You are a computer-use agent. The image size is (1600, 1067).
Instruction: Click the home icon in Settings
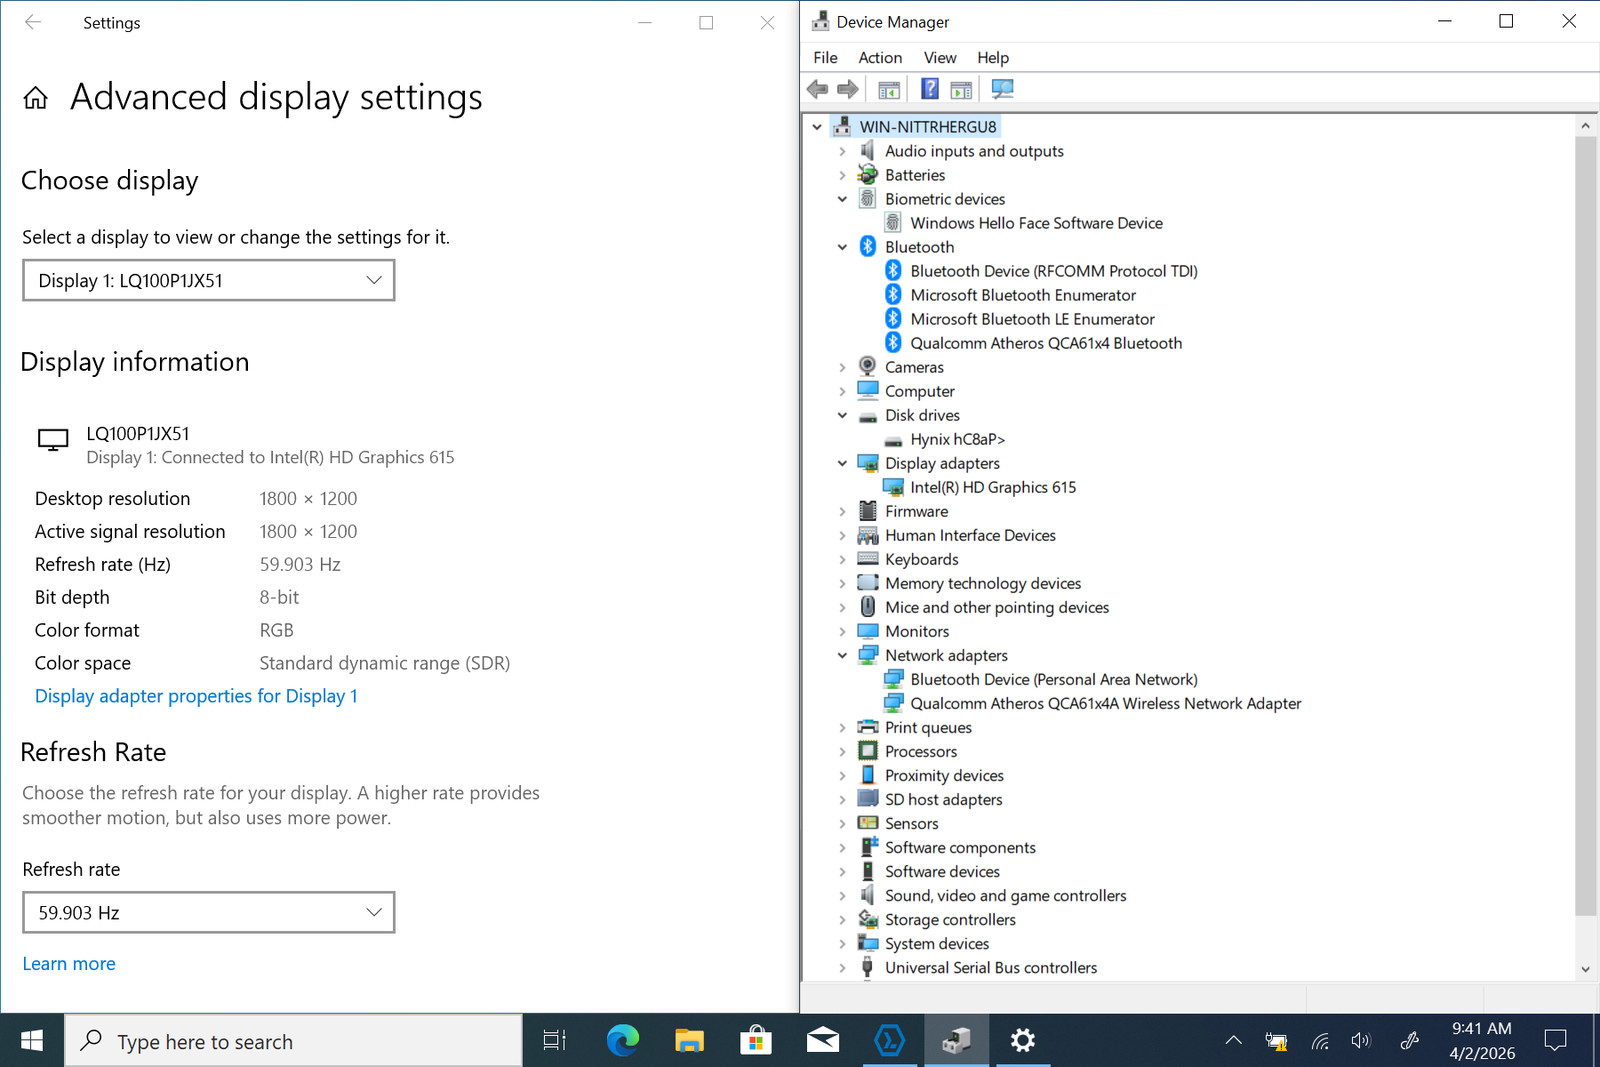click(36, 98)
